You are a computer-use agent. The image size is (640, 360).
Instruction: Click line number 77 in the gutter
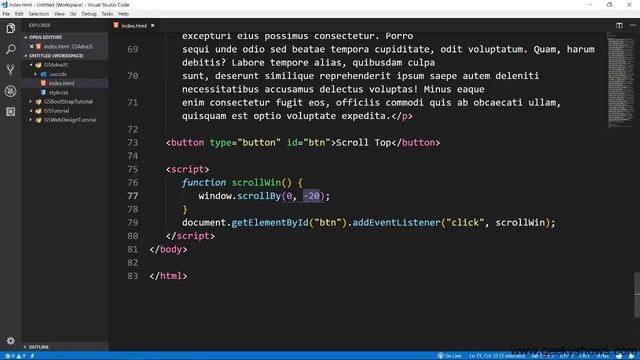[x=133, y=196]
